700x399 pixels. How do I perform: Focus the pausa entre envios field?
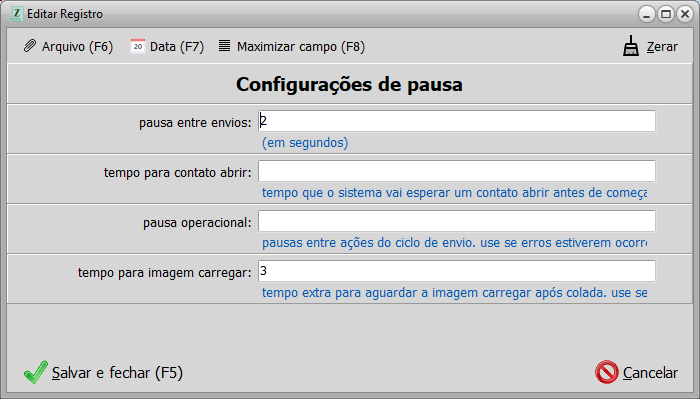tap(457, 121)
